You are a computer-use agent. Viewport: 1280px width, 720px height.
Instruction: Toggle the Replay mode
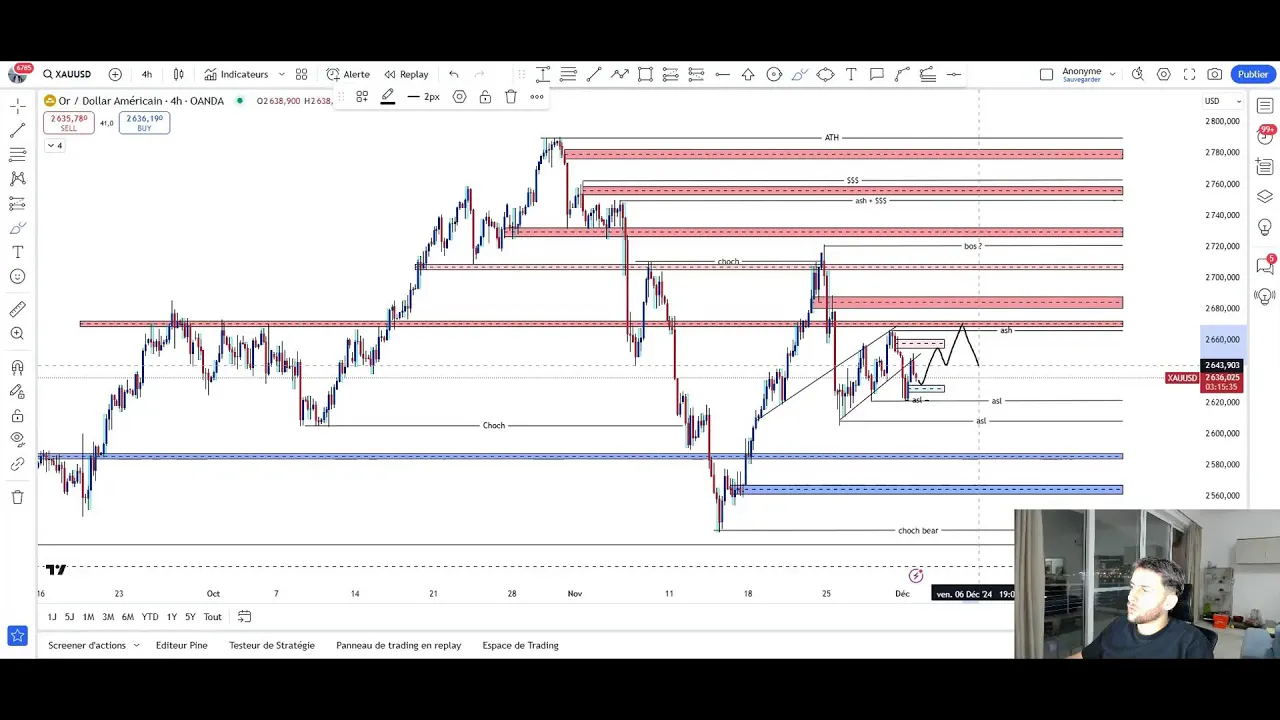click(x=407, y=74)
